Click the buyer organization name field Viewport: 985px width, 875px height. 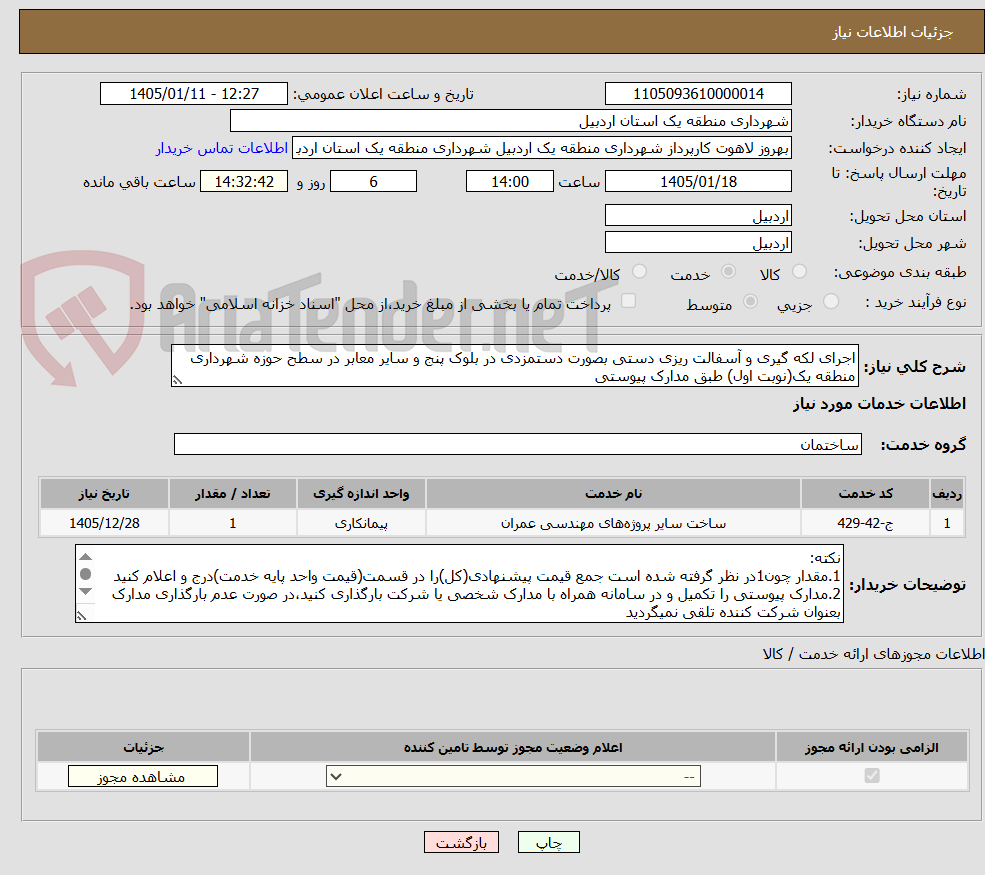click(511, 121)
